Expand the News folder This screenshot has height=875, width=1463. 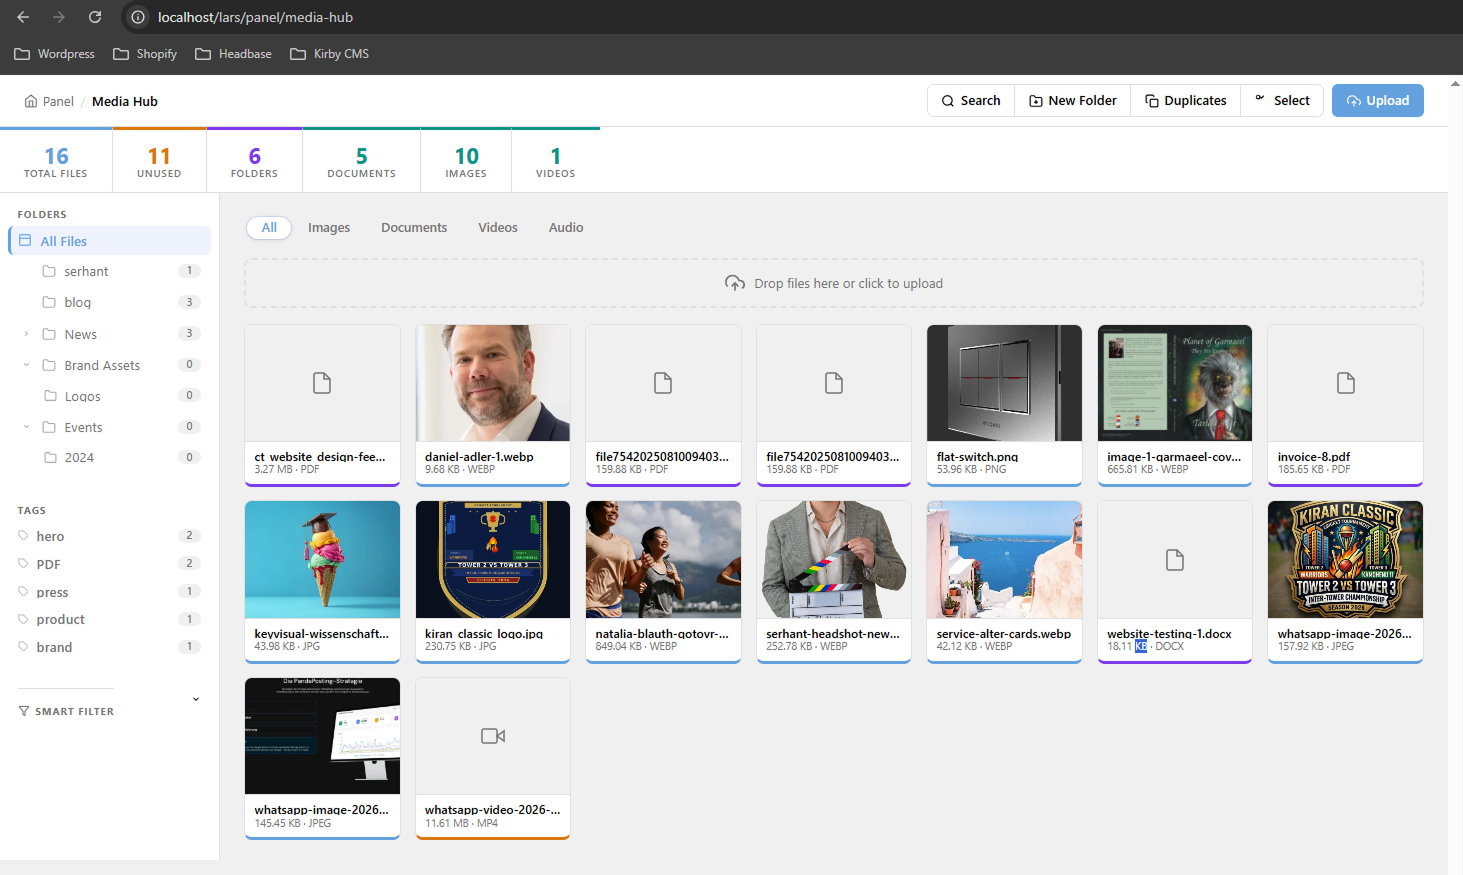point(26,334)
